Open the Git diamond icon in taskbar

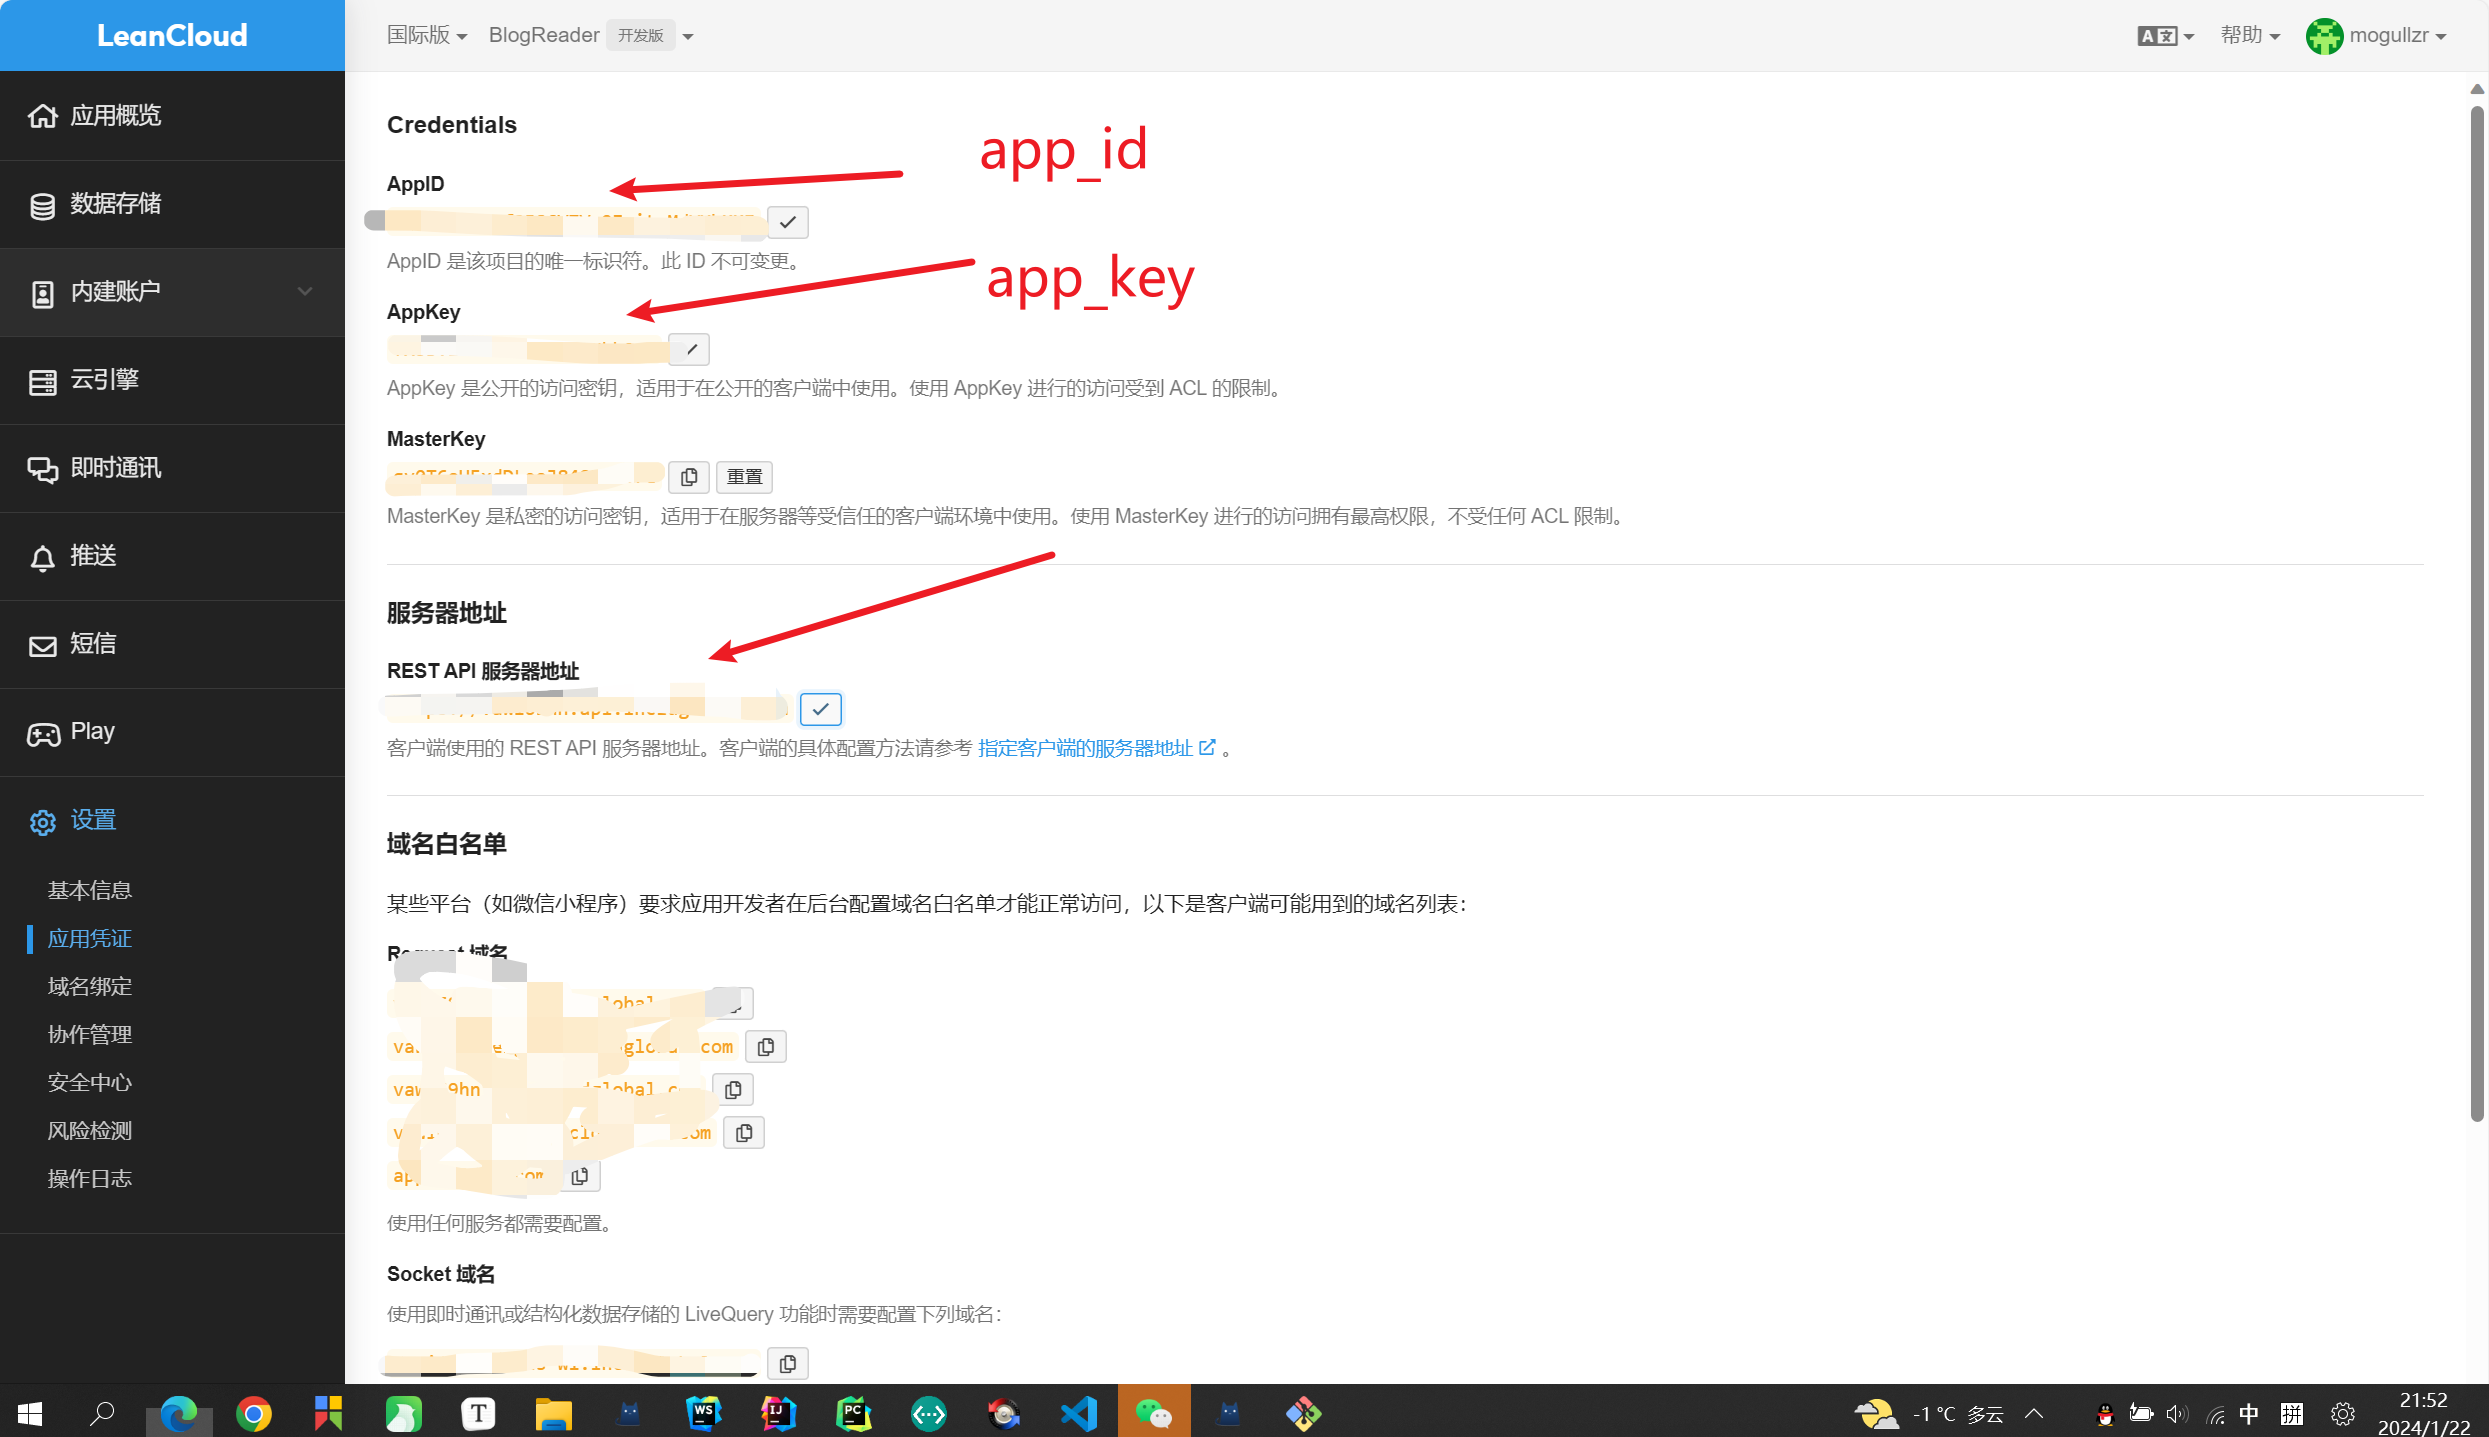coord(1303,1413)
